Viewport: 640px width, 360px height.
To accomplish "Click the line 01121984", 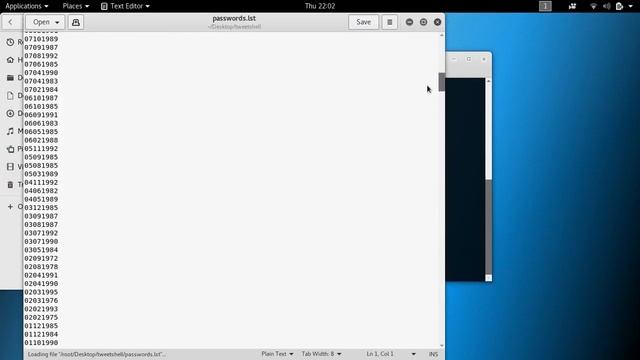I will coord(41,334).
